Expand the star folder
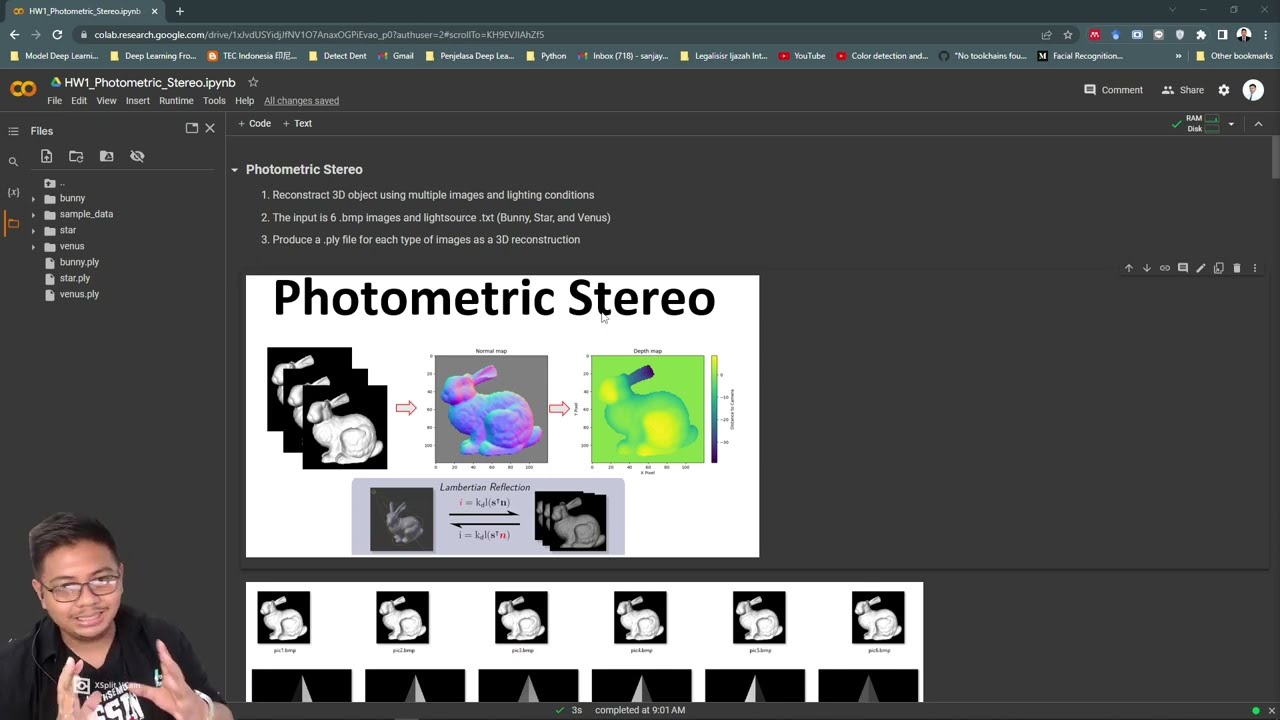This screenshot has height=720, width=1280. coord(33,231)
